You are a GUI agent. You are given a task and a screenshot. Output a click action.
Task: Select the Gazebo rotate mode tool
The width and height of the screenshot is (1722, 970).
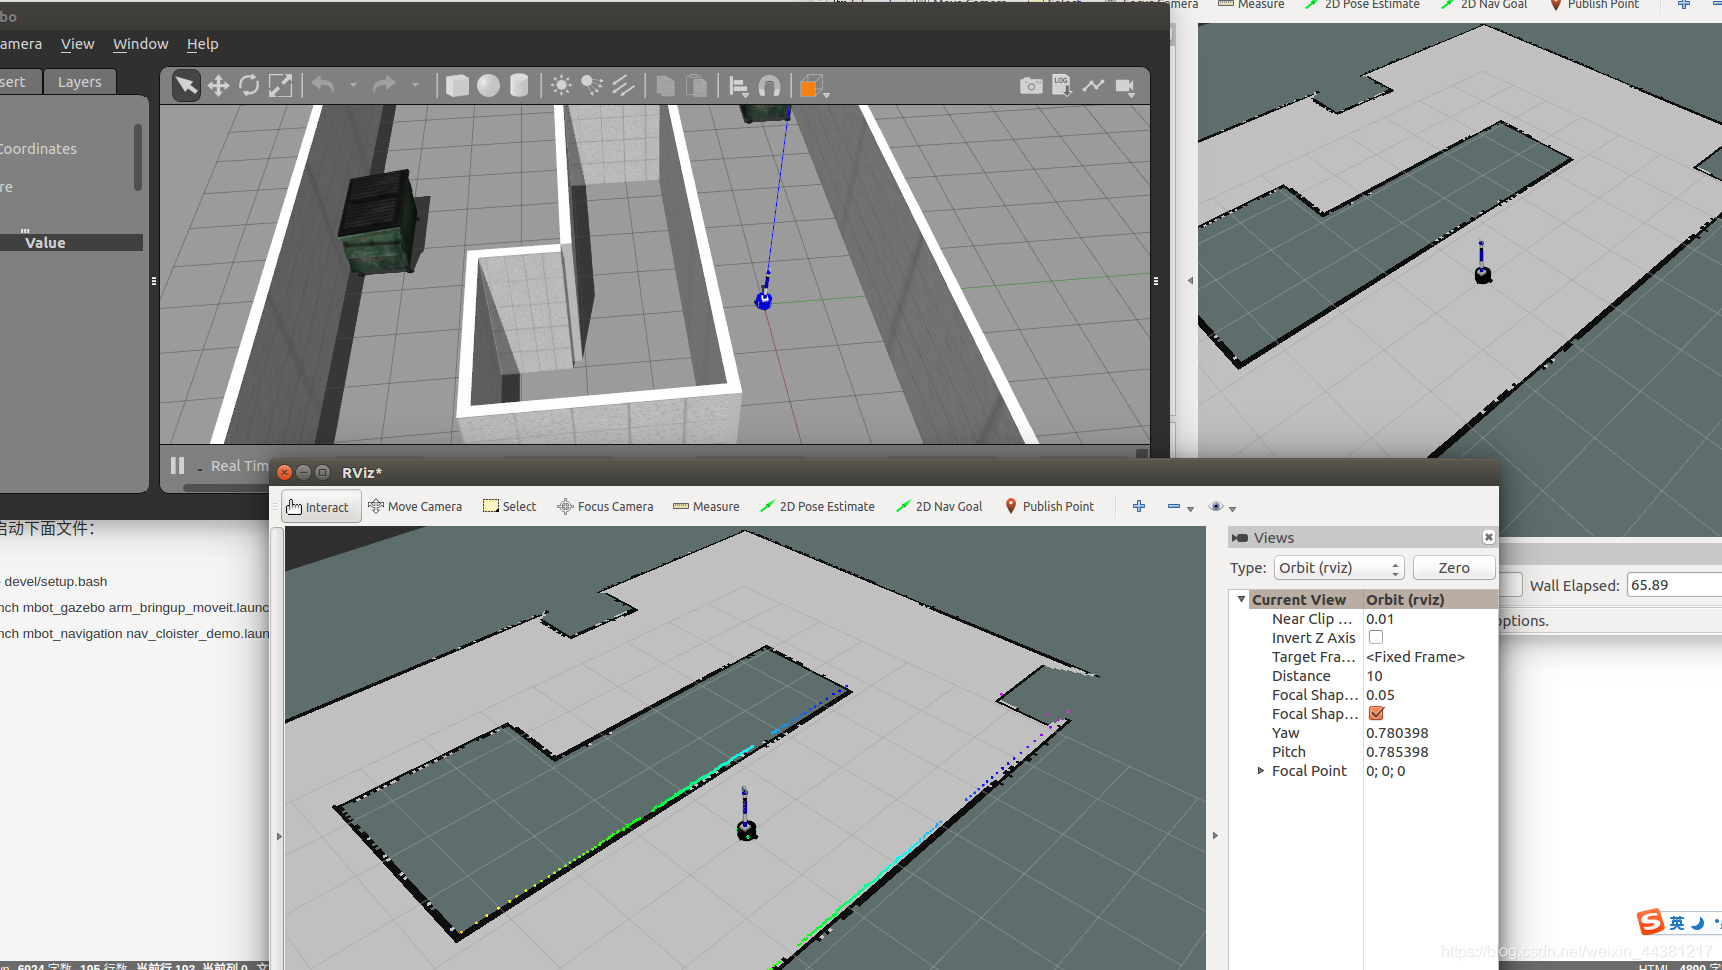click(x=249, y=86)
